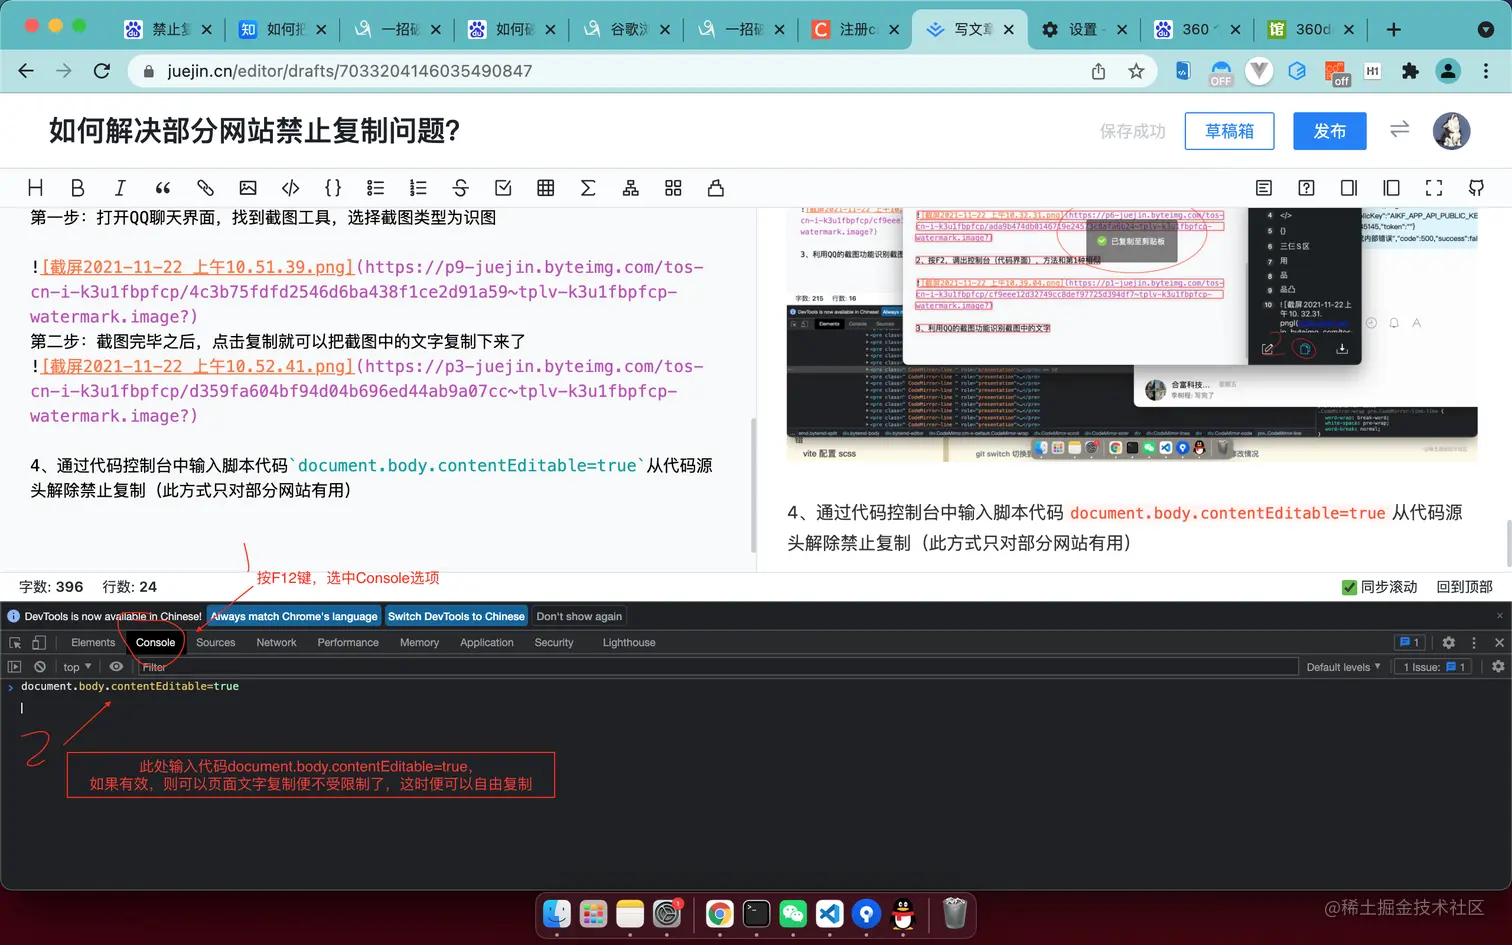Click the 回到顶部 link
Image resolution: width=1512 pixels, height=945 pixels.
pyautogui.click(x=1463, y=587)
